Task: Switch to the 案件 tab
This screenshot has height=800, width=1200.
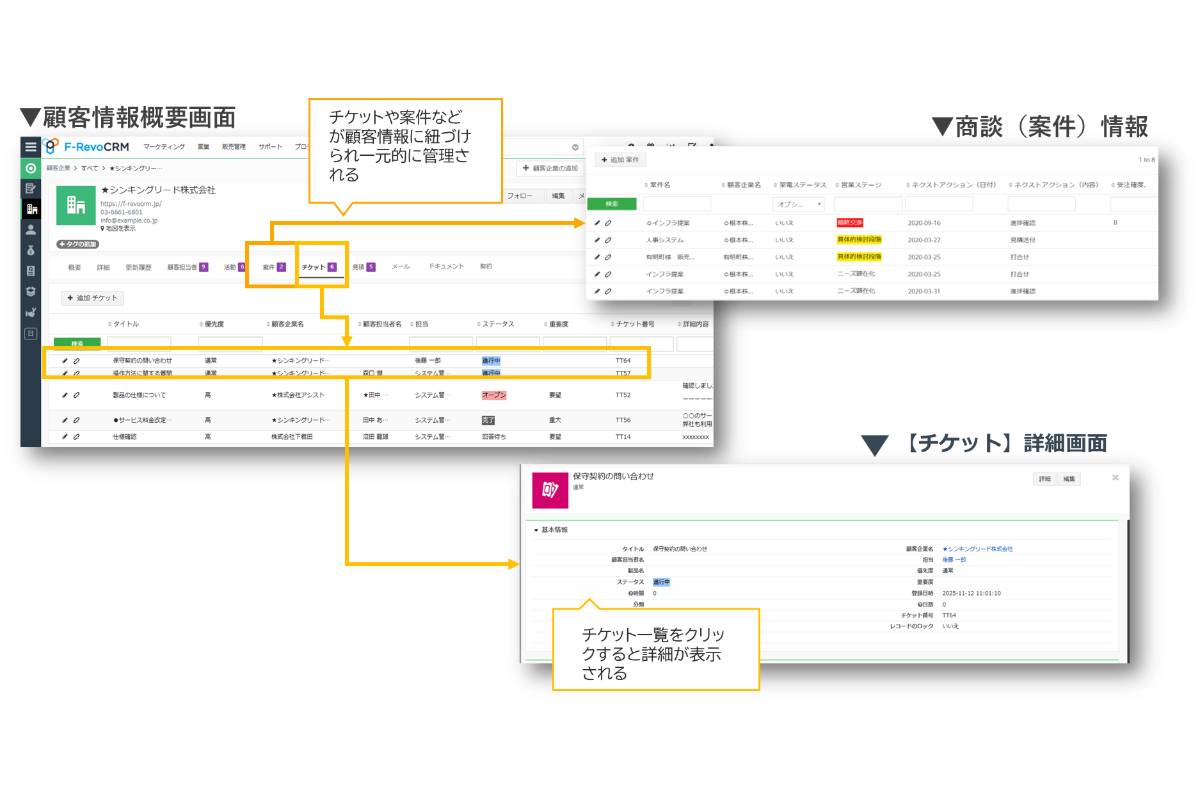Action: 270,268
